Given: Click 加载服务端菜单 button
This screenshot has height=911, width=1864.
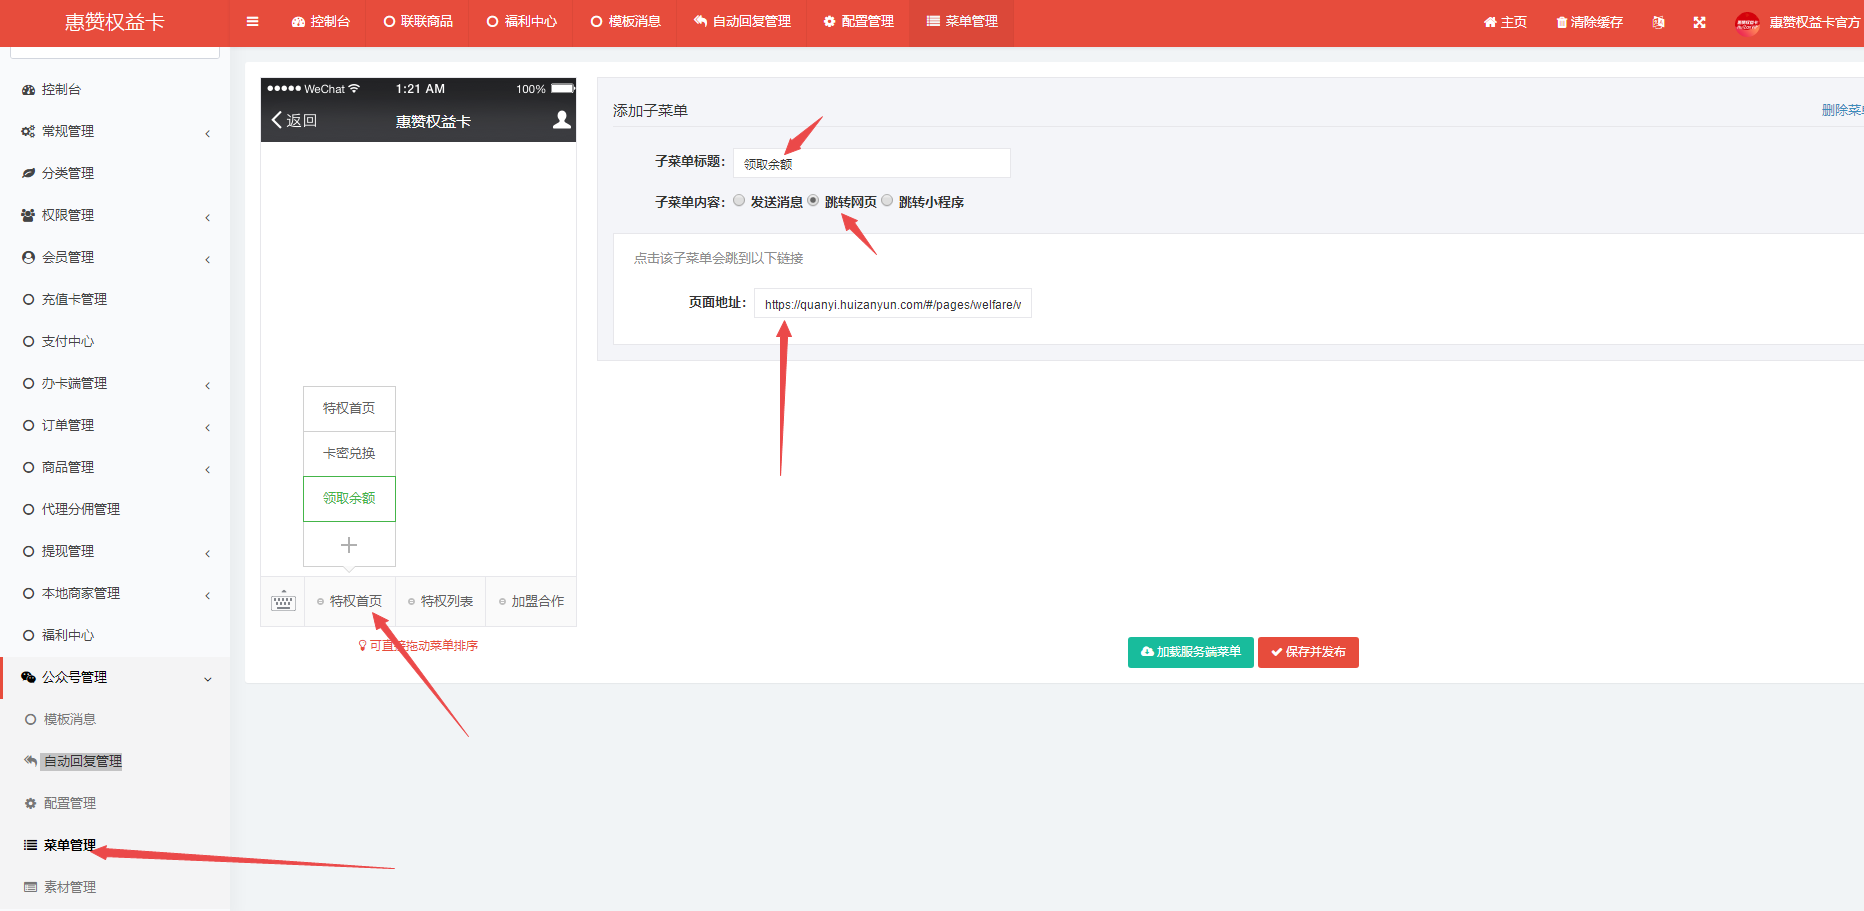Looking at the screenshot, I should pyautogui.click(x=1190, y=652).
